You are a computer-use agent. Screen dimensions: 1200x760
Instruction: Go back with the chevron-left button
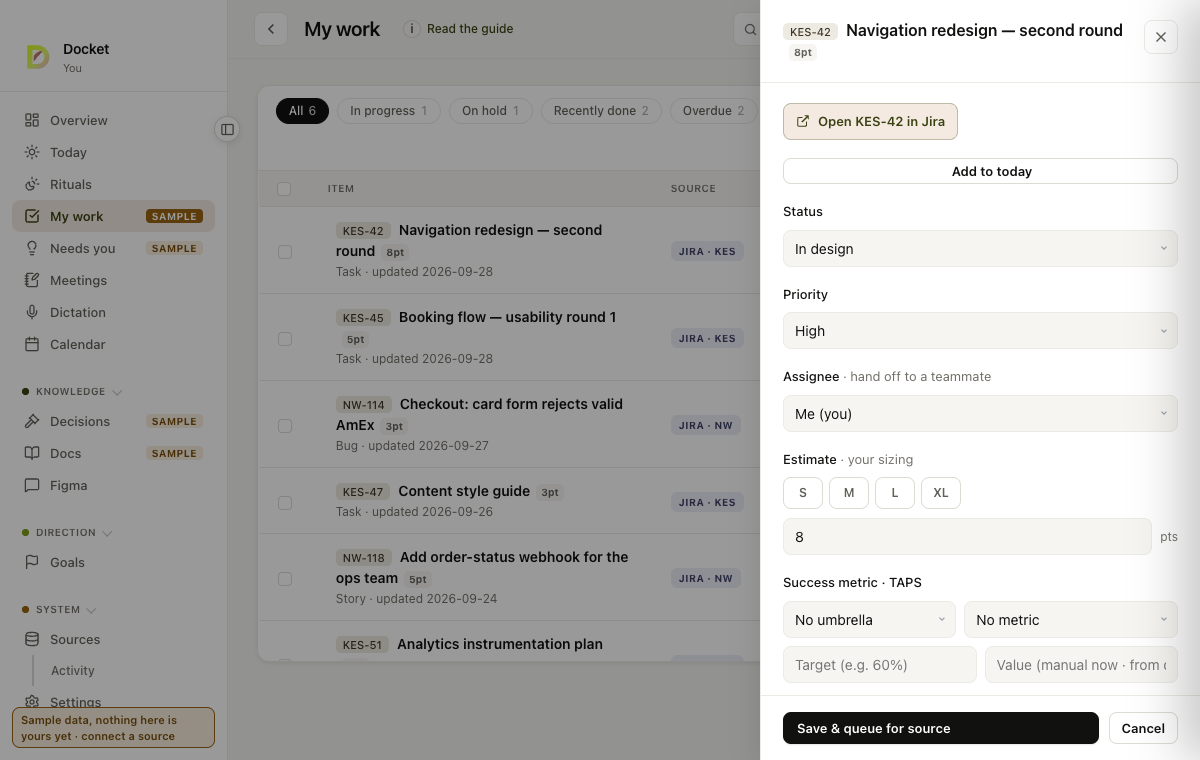coord(271,29)
